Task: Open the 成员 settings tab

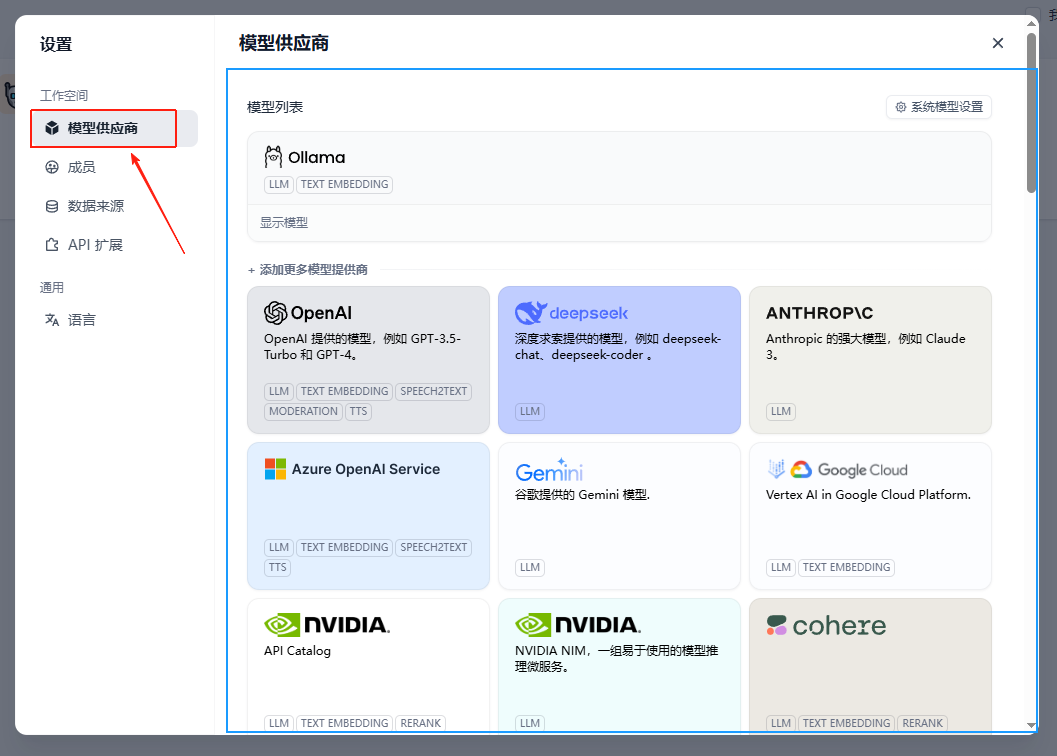Action: [x=82, y=167]
